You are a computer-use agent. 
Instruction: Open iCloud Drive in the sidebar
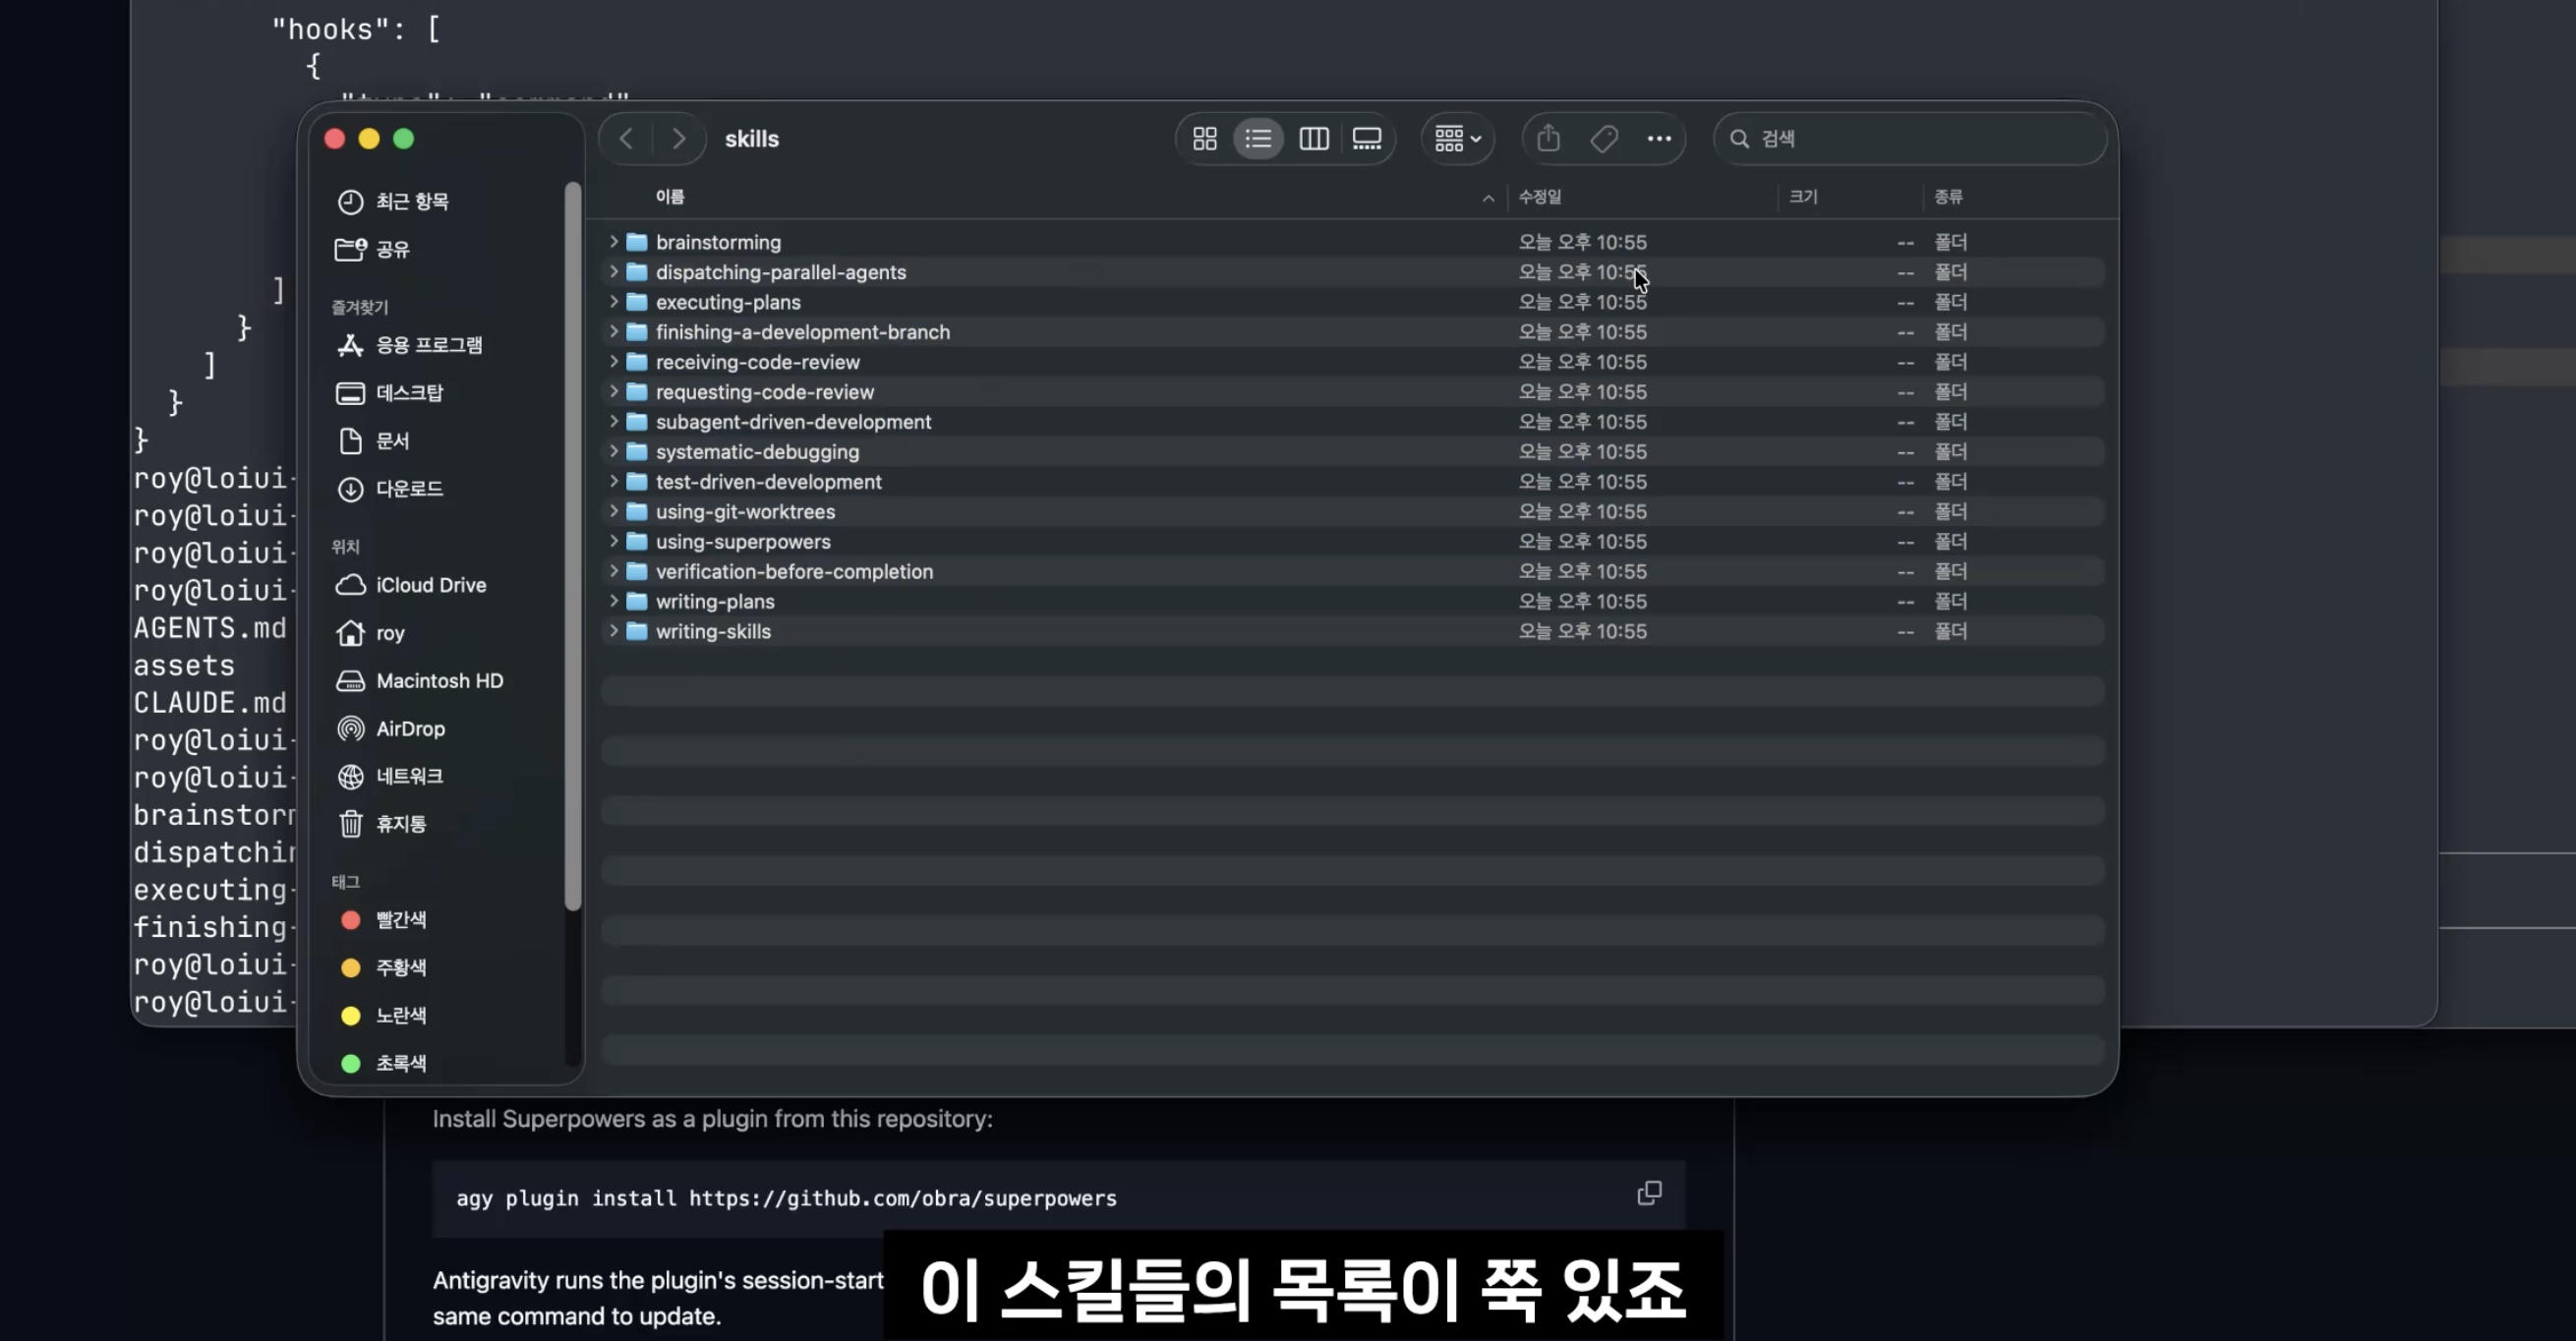[x=411, y=585]
